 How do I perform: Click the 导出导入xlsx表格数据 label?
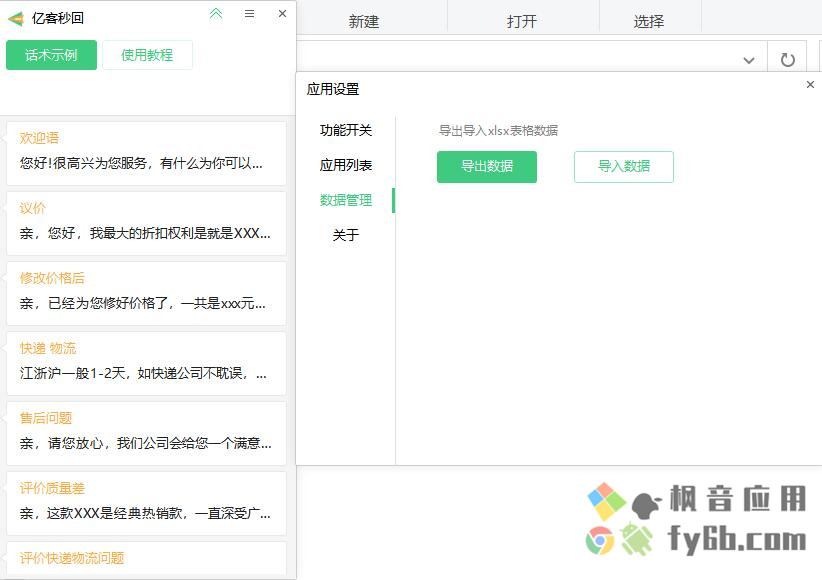click(498, 131)
